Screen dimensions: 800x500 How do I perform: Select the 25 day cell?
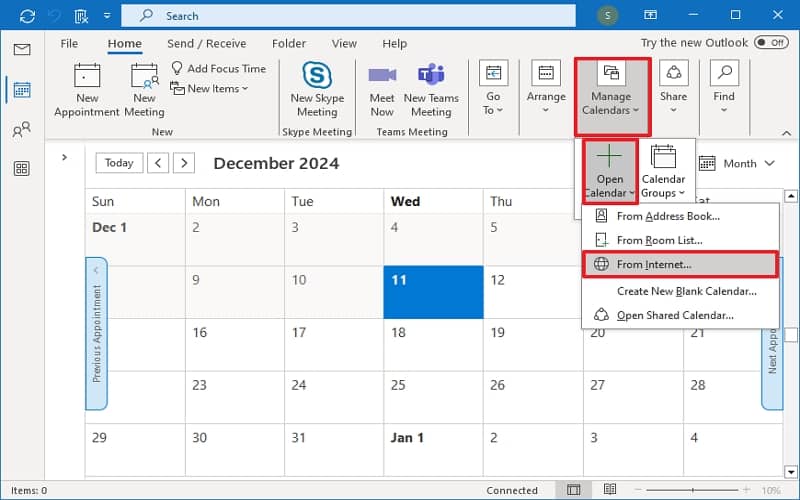pos(433,397)
